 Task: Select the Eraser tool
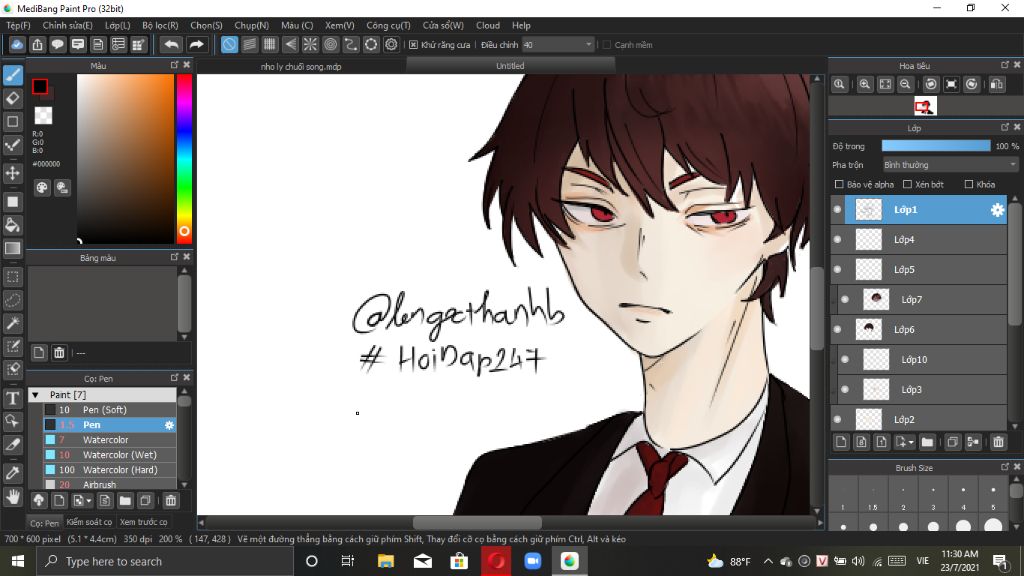pos(12,99)
